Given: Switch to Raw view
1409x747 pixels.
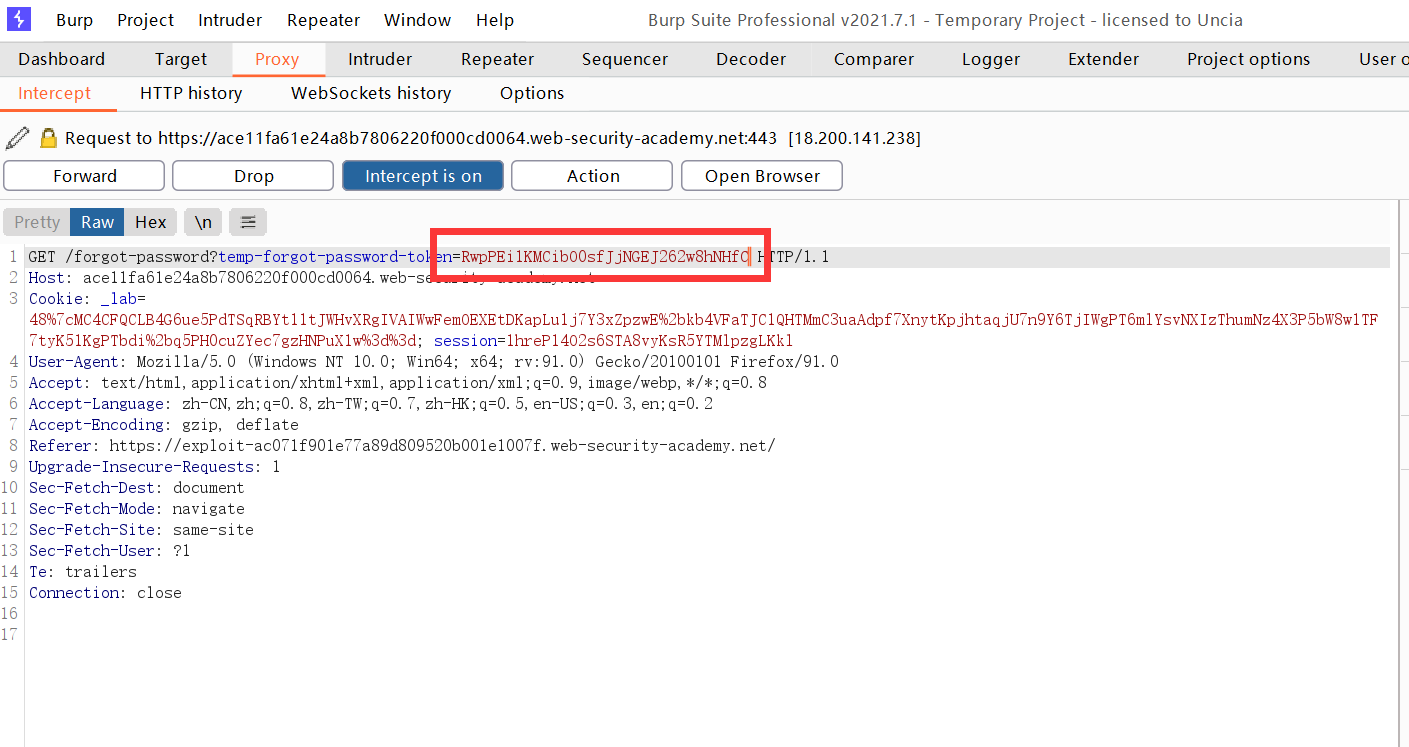Looking at the screenshot, I should click(x=98, y=222).
